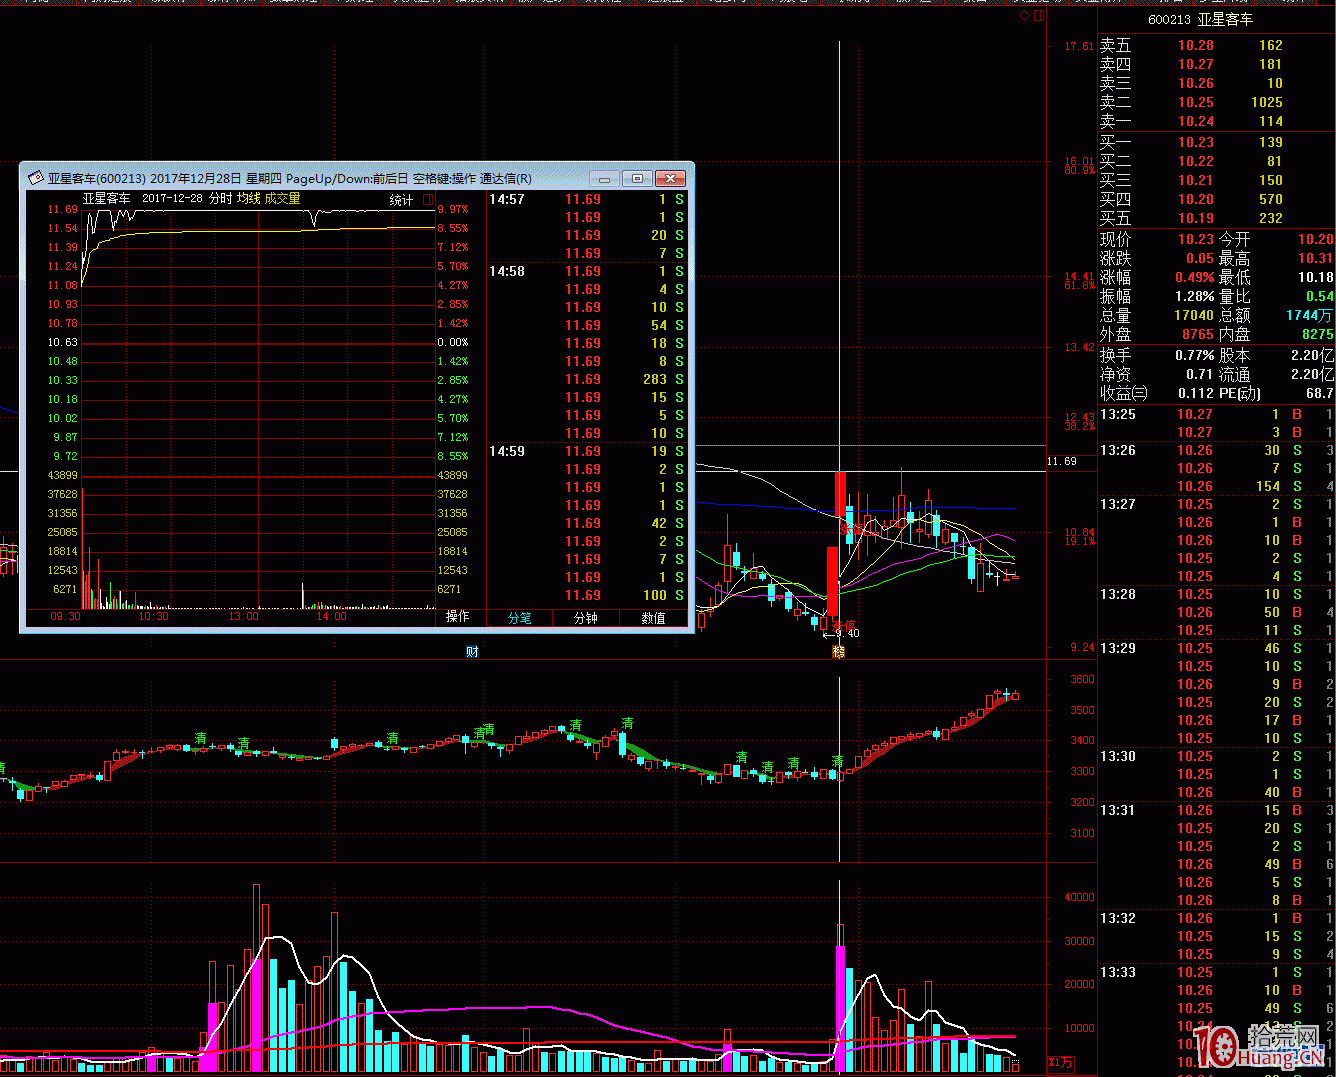Click the 买二 10.22 order row
The width and height of the screenshot is (1336, 1077).
coord(1216,161)
